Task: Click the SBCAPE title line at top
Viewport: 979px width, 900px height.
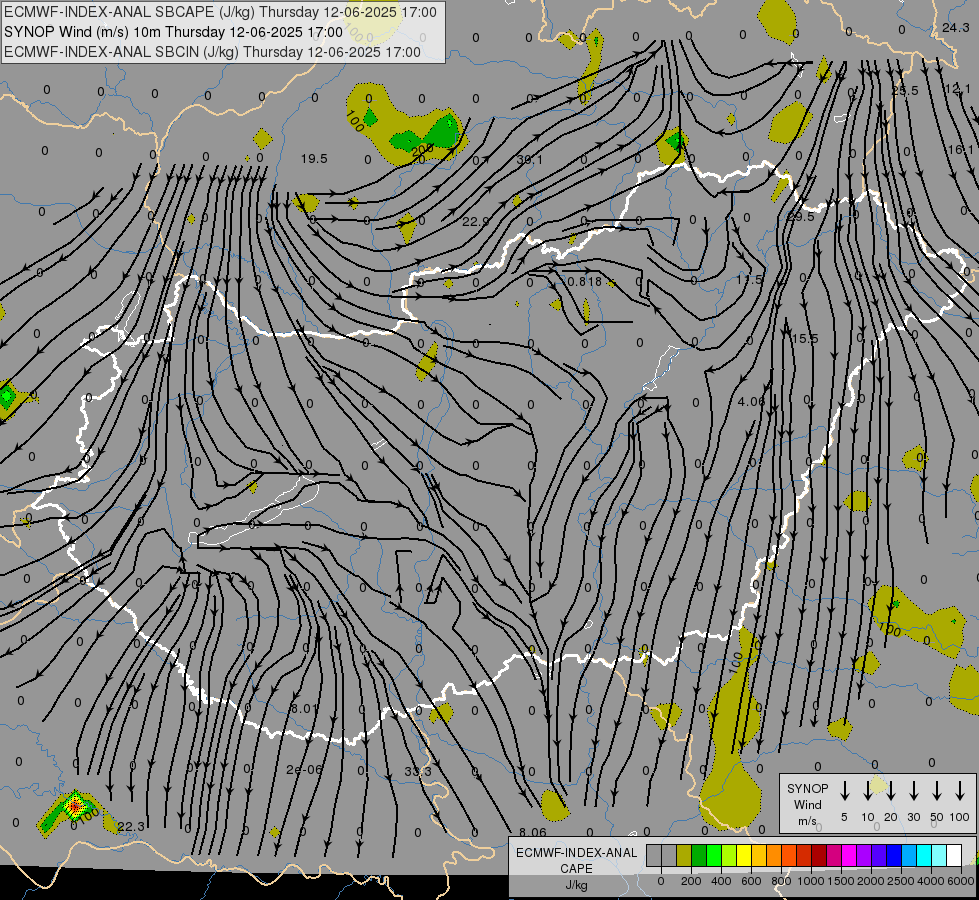Action: tap(220, 12)
